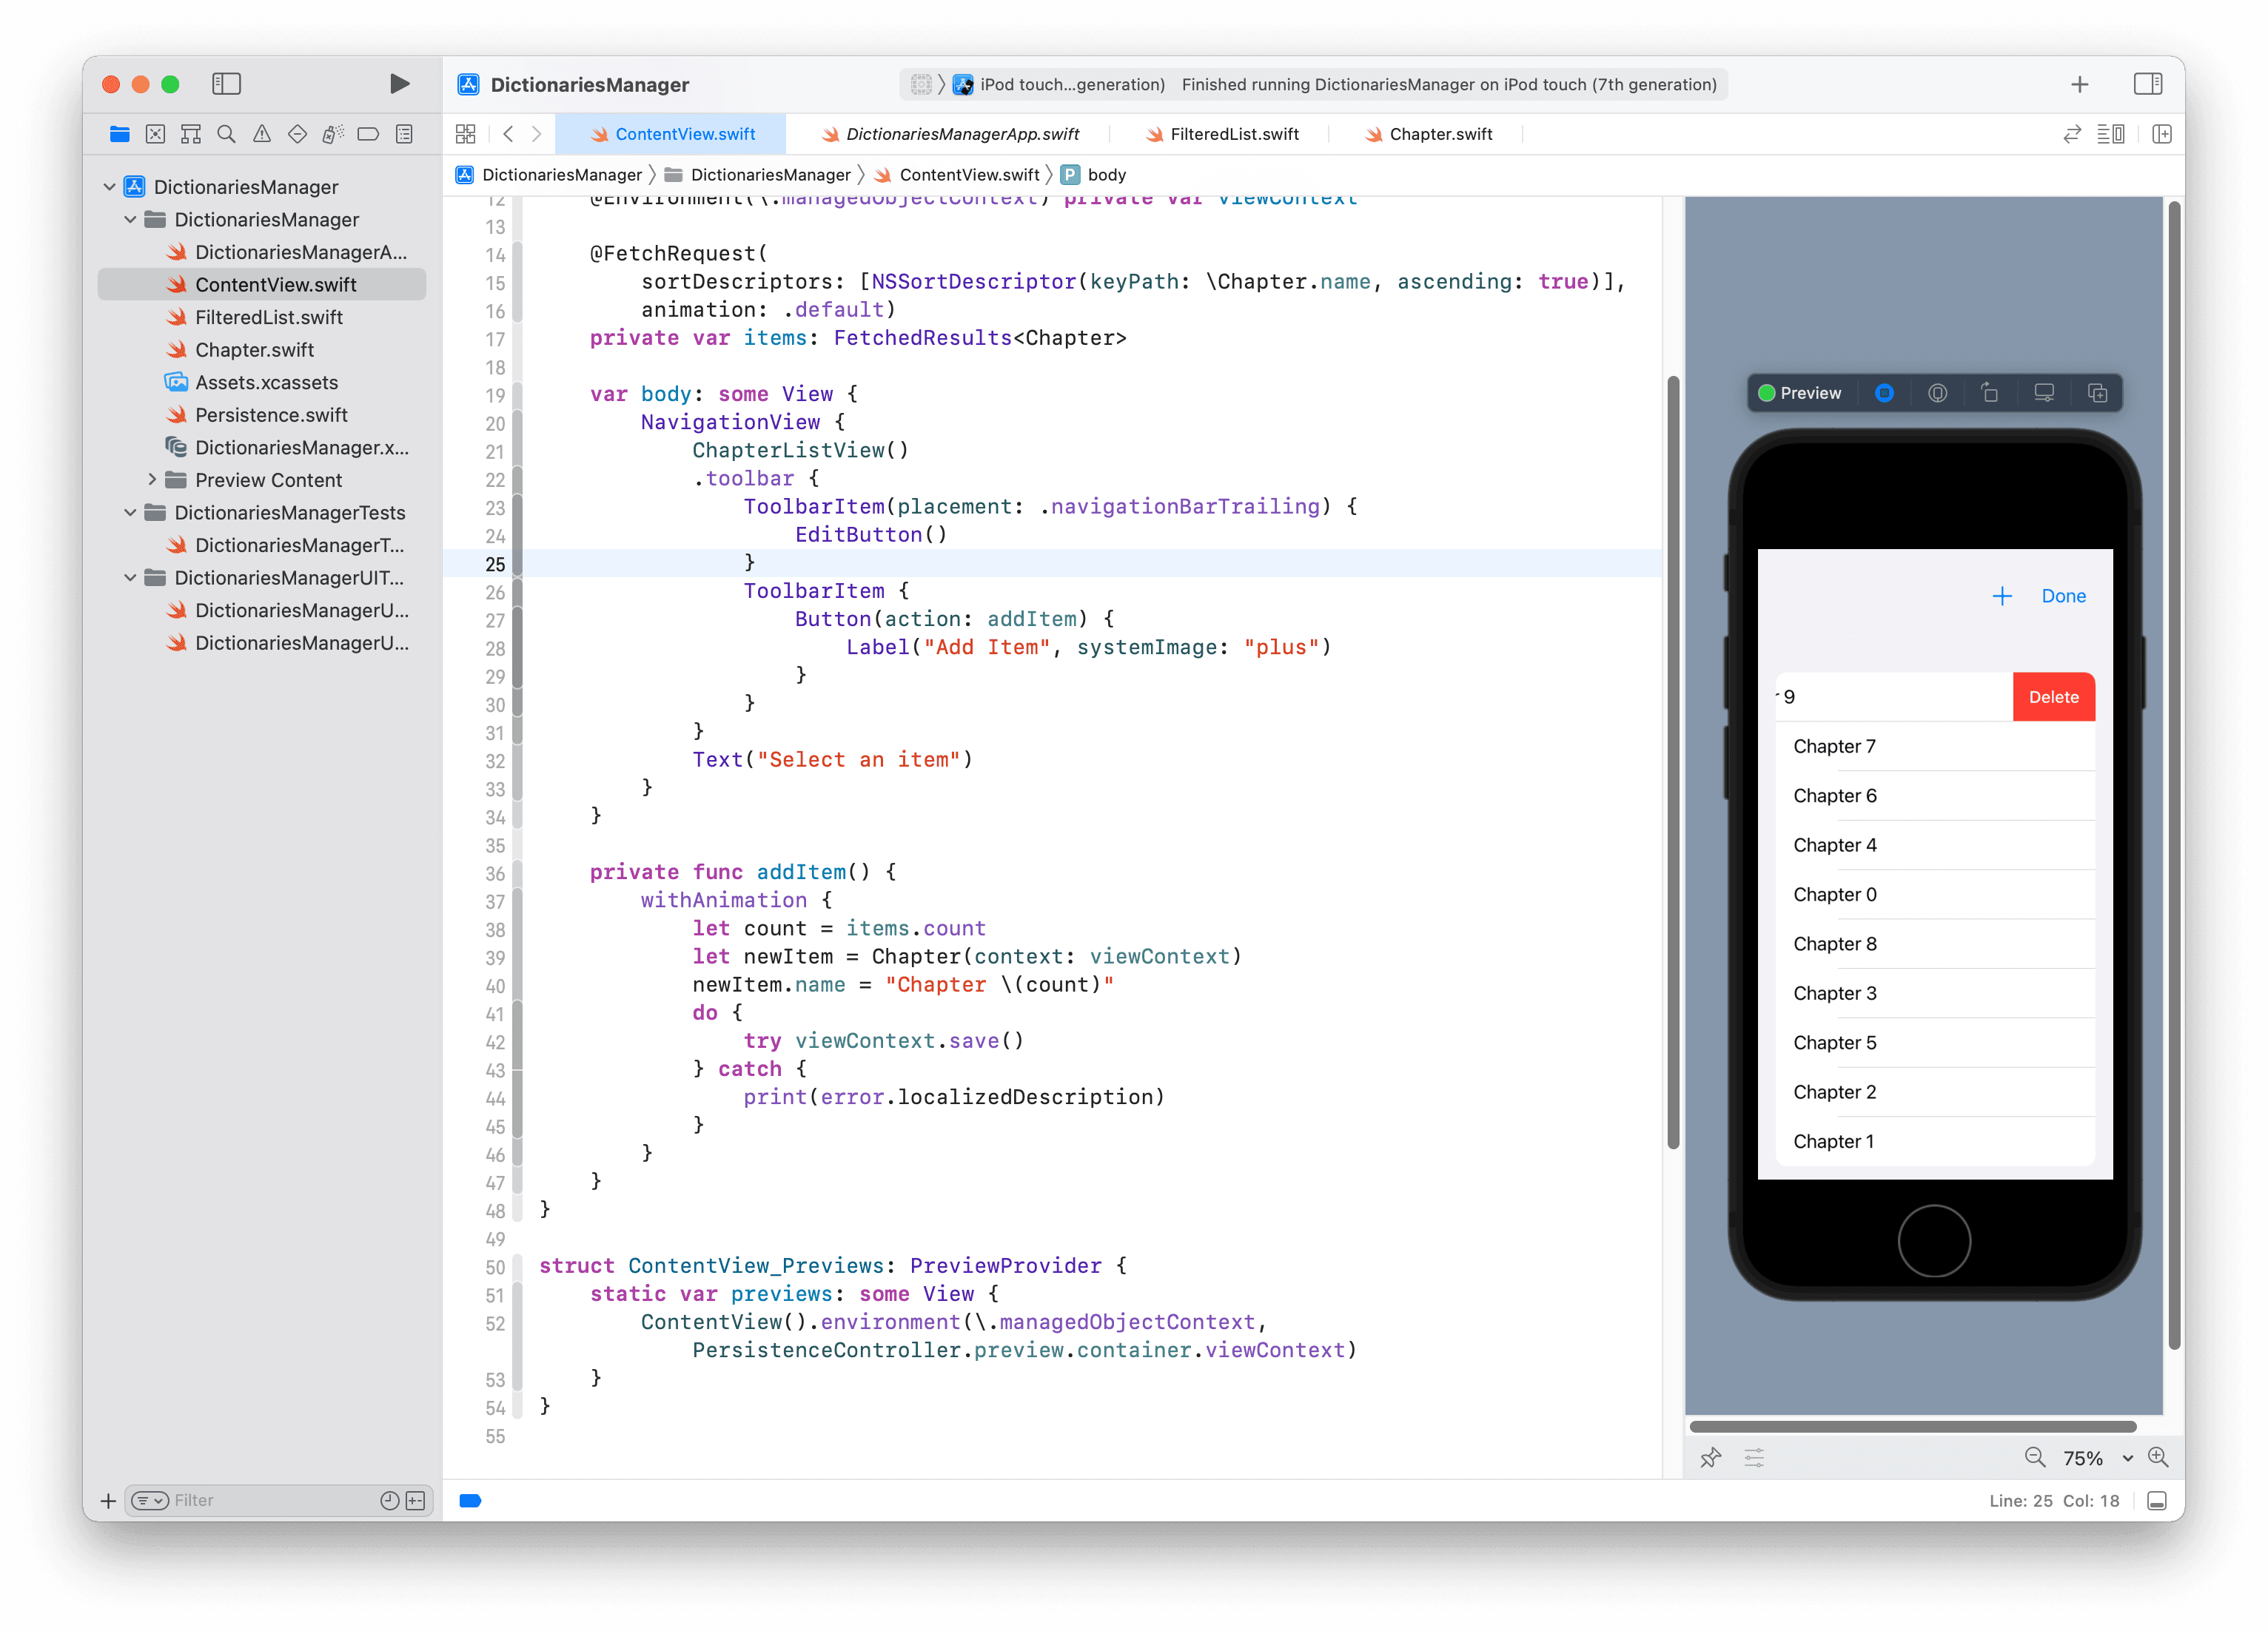Click the zoom-out magnifier in the preview canvas

click(2035, 1457)
